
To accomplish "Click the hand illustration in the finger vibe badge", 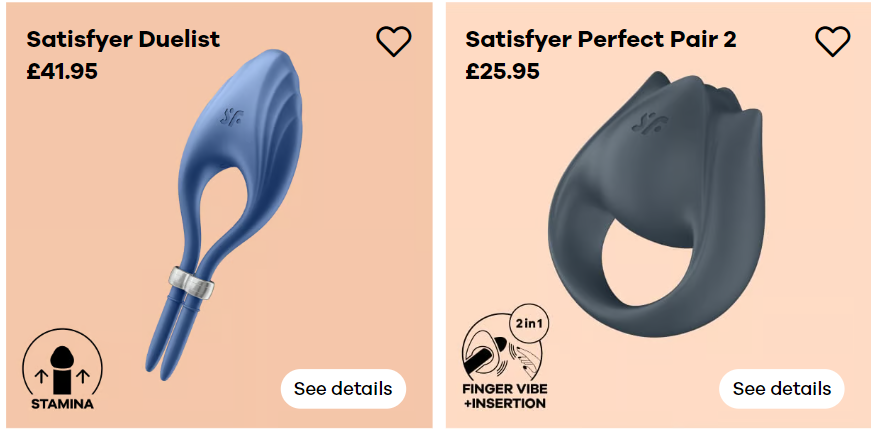I will [x=525, y=358].
